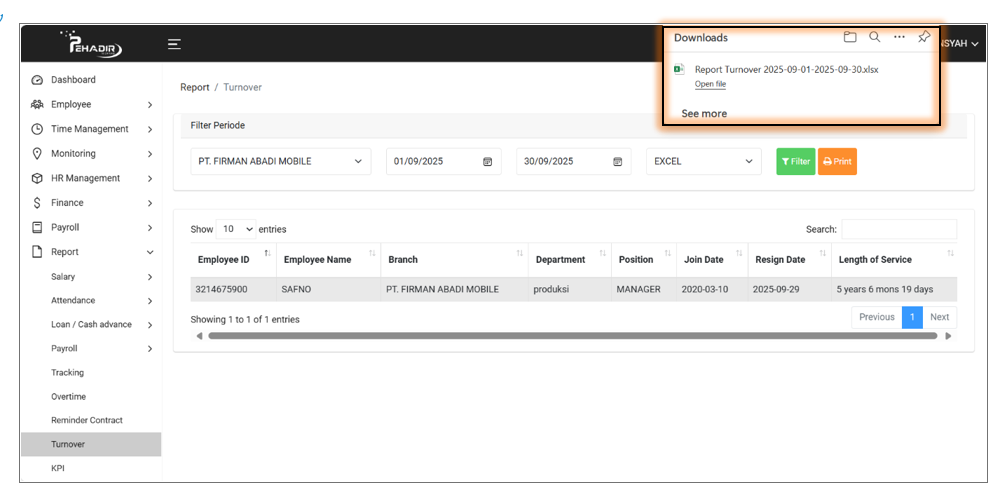The image size is (998, 499).
Task: Sort by Position column arrows
Action: pyautogui.click(x=668, y=253)
